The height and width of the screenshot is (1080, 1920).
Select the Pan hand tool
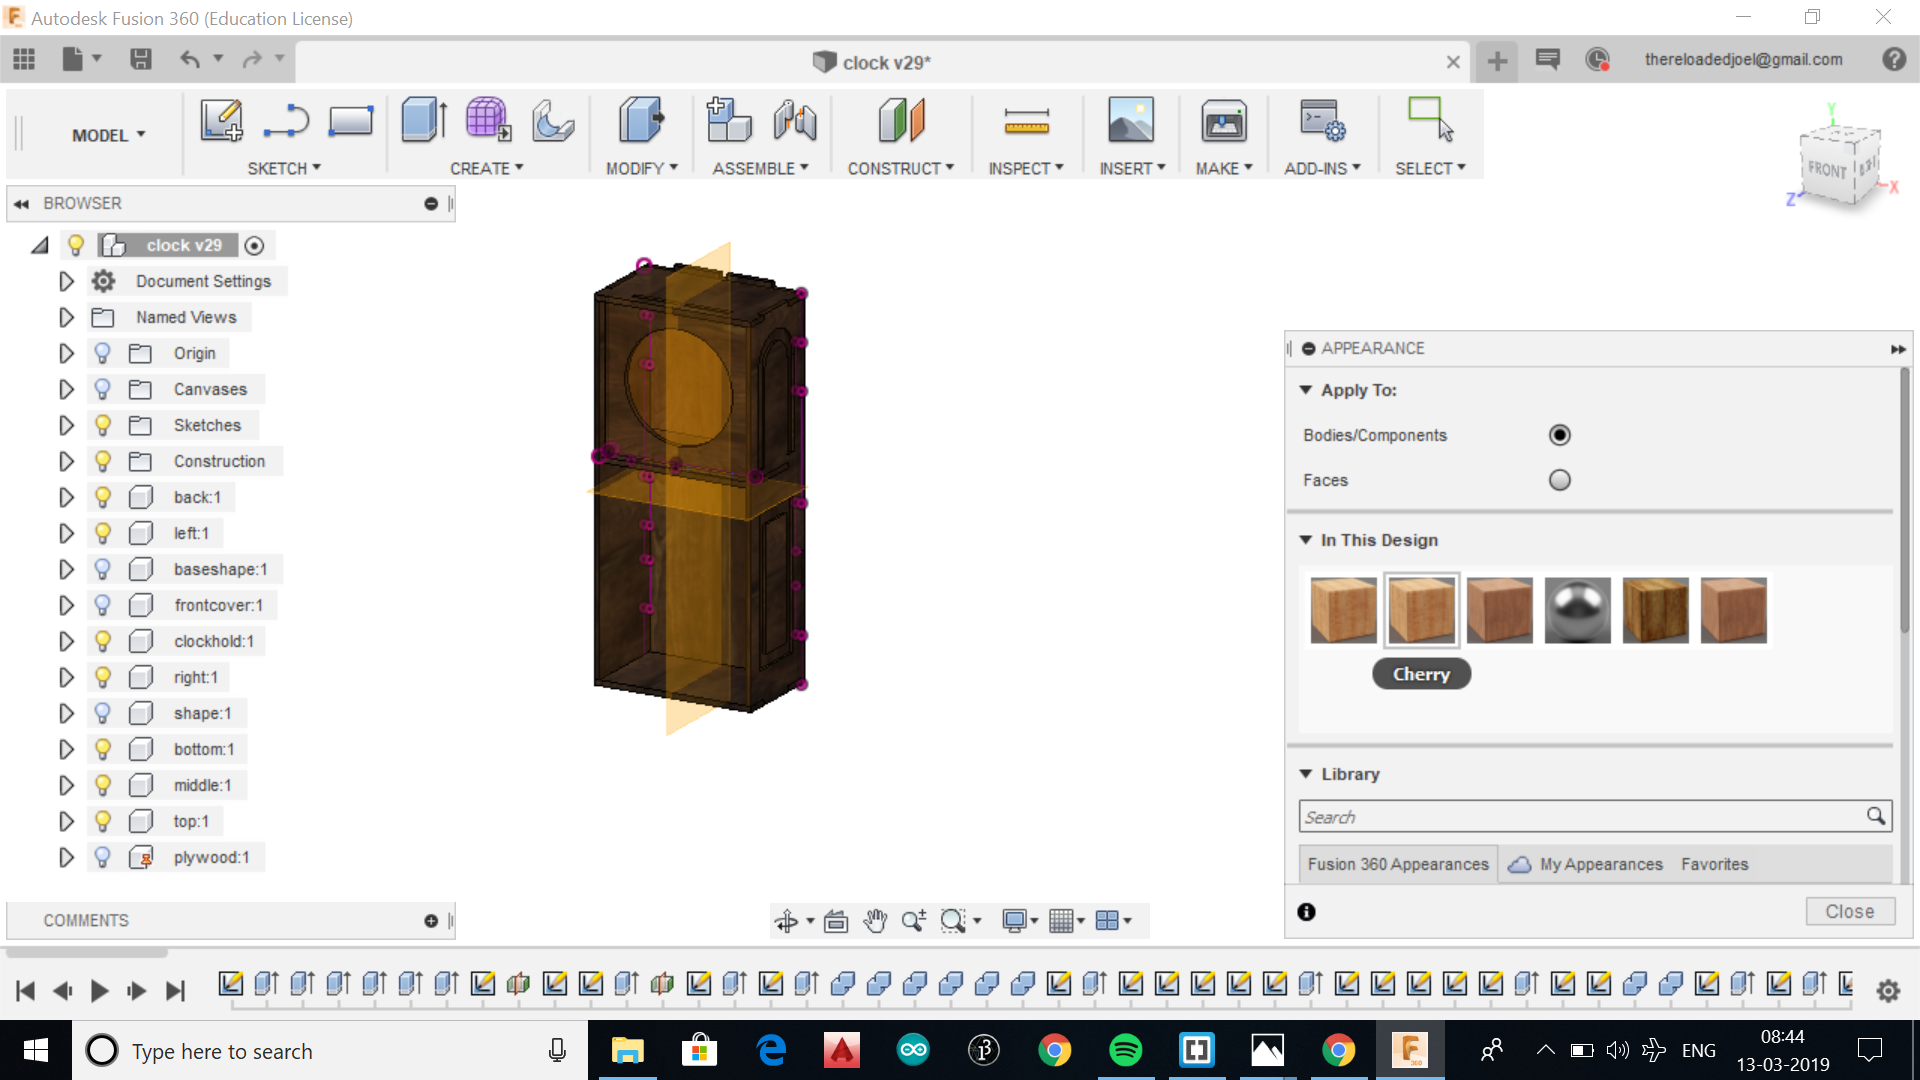pos(875,921)
